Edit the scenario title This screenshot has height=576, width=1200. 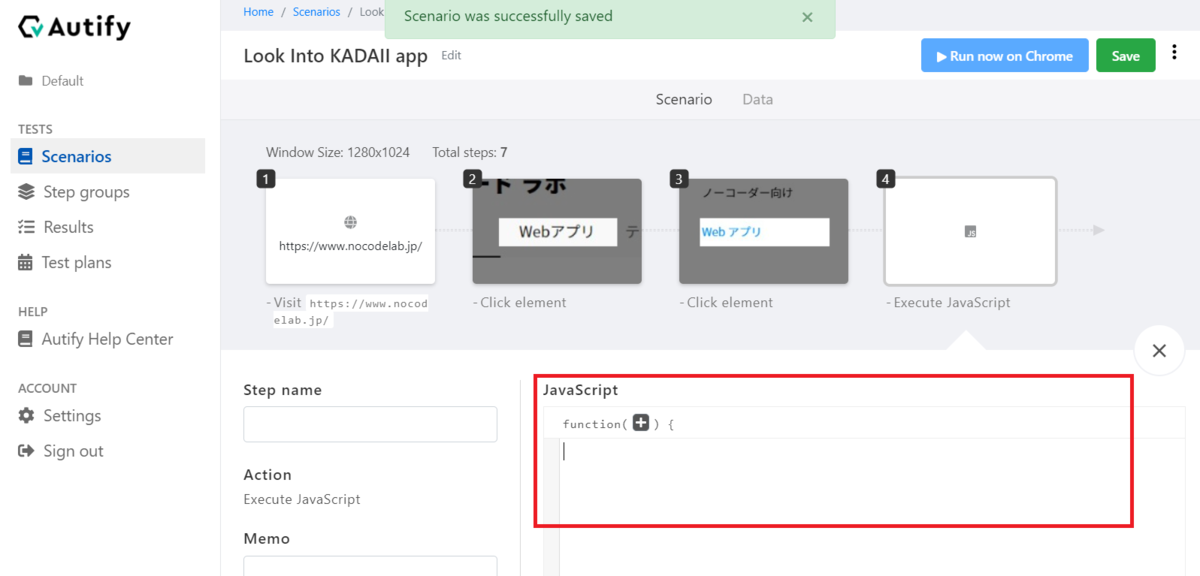coord(451,56)
